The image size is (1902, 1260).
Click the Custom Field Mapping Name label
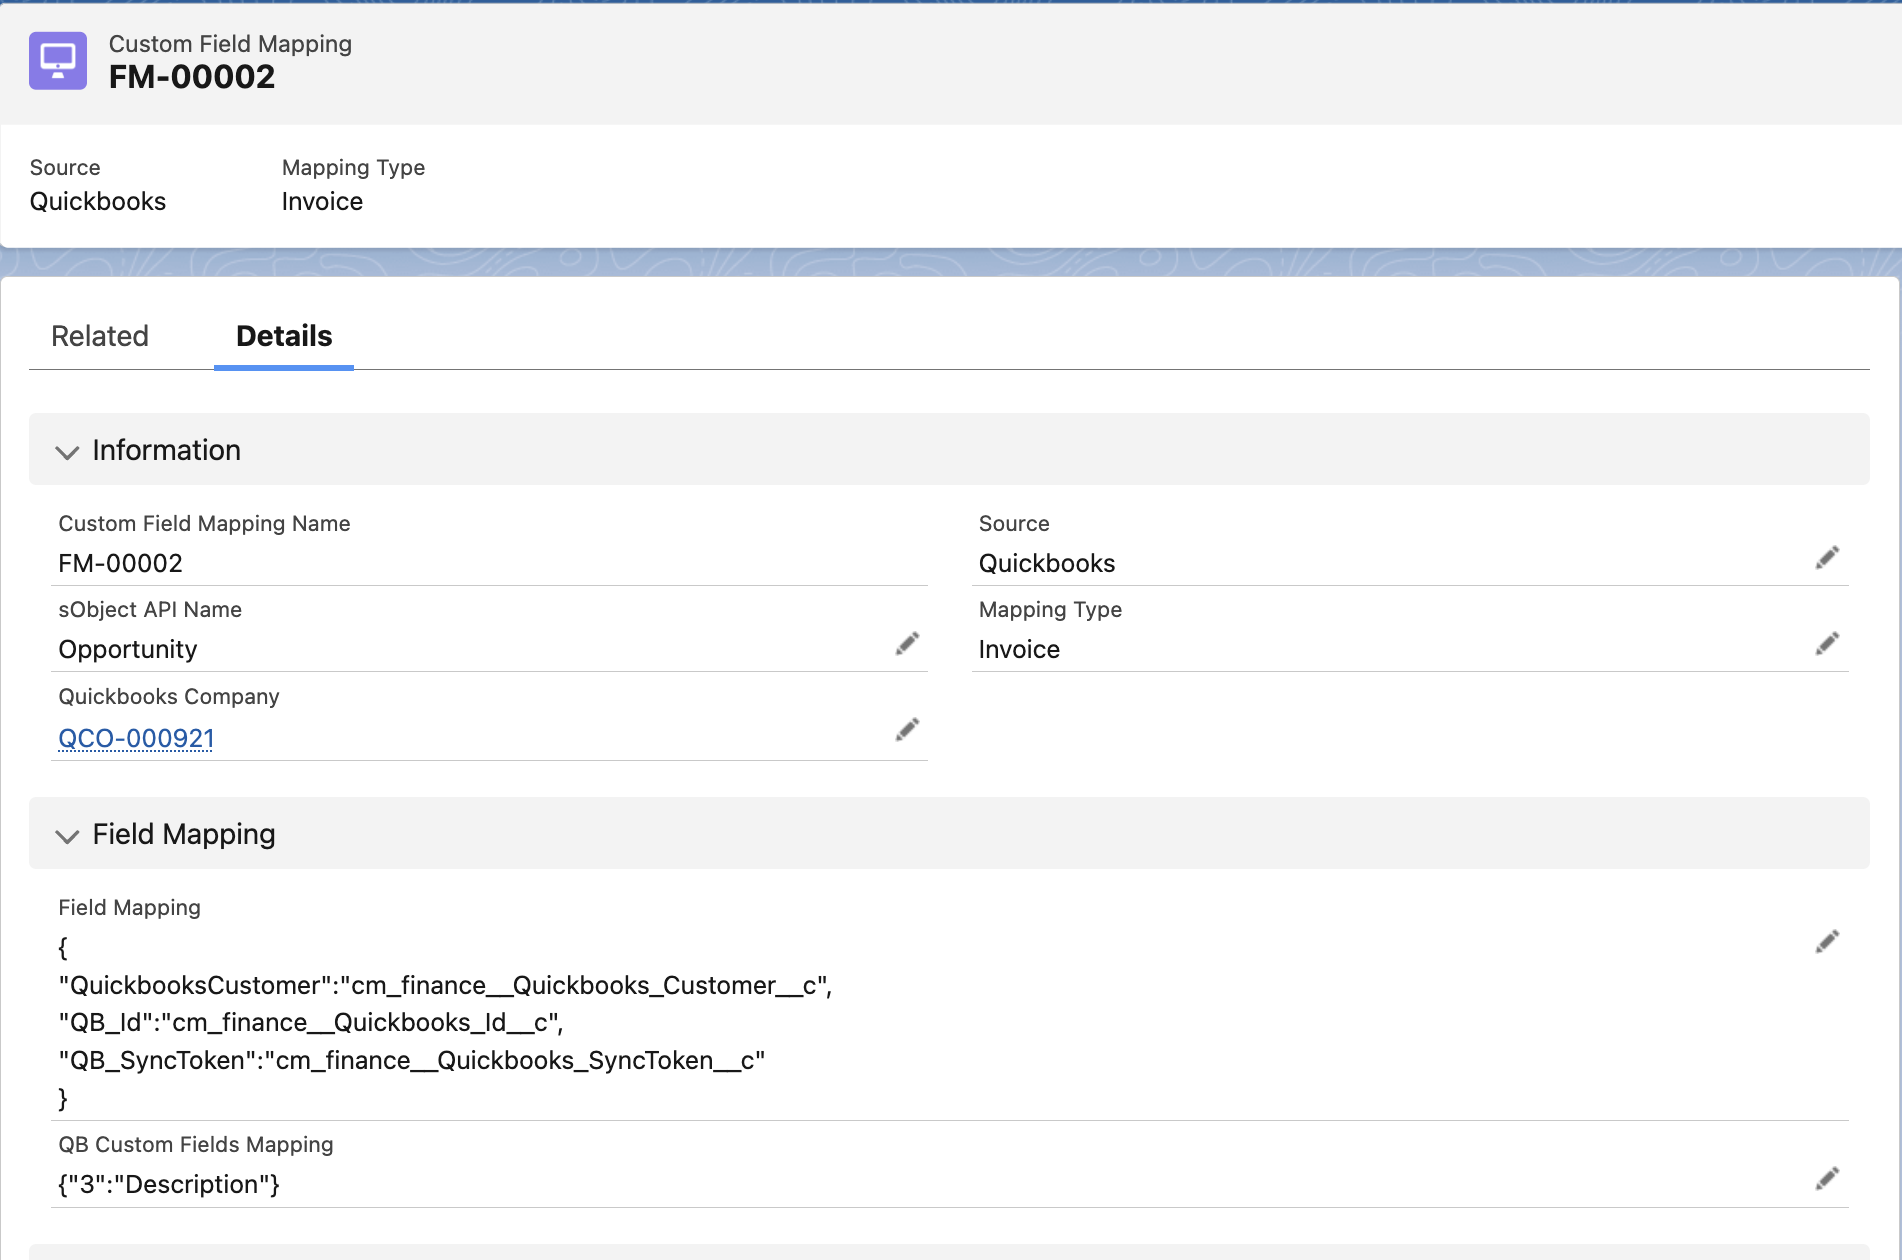point(204,523)
